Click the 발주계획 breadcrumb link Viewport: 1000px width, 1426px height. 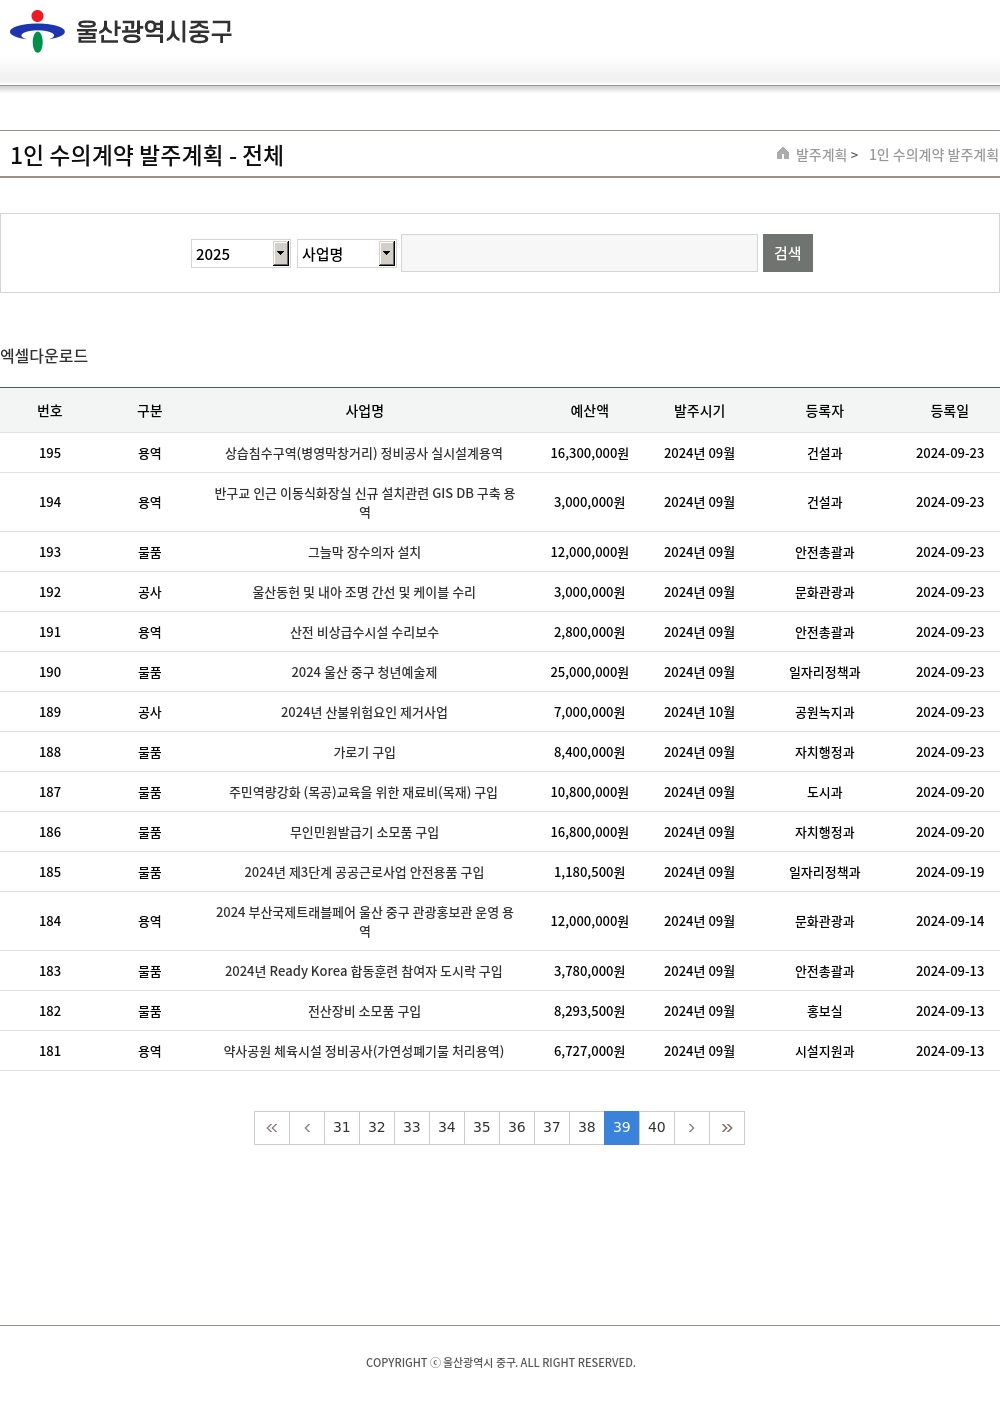tap(821, 155)
